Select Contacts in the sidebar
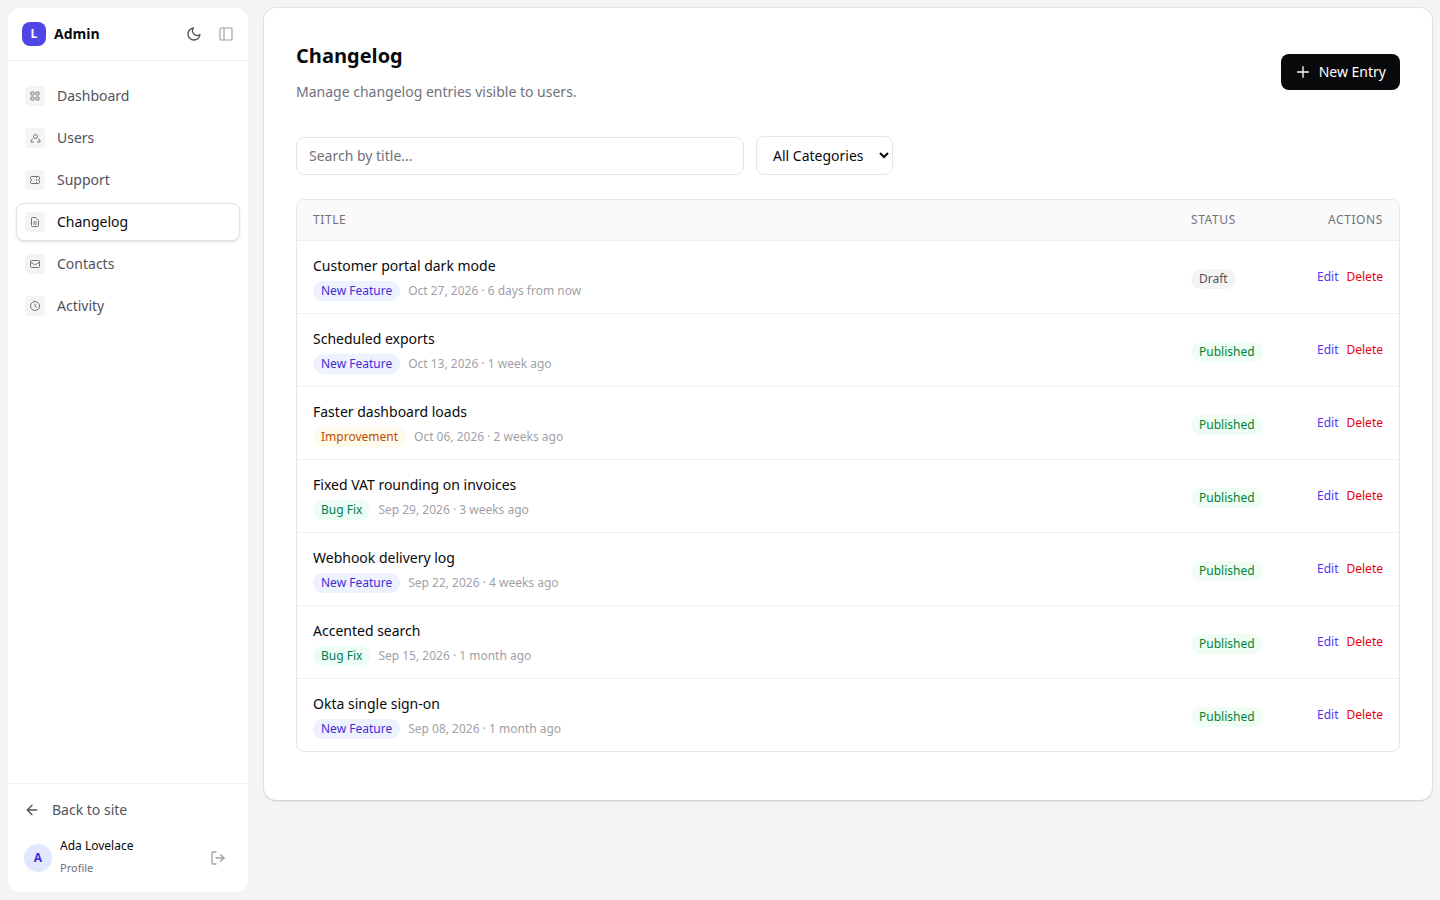1440x900 pixels. (x=128, y=264)
